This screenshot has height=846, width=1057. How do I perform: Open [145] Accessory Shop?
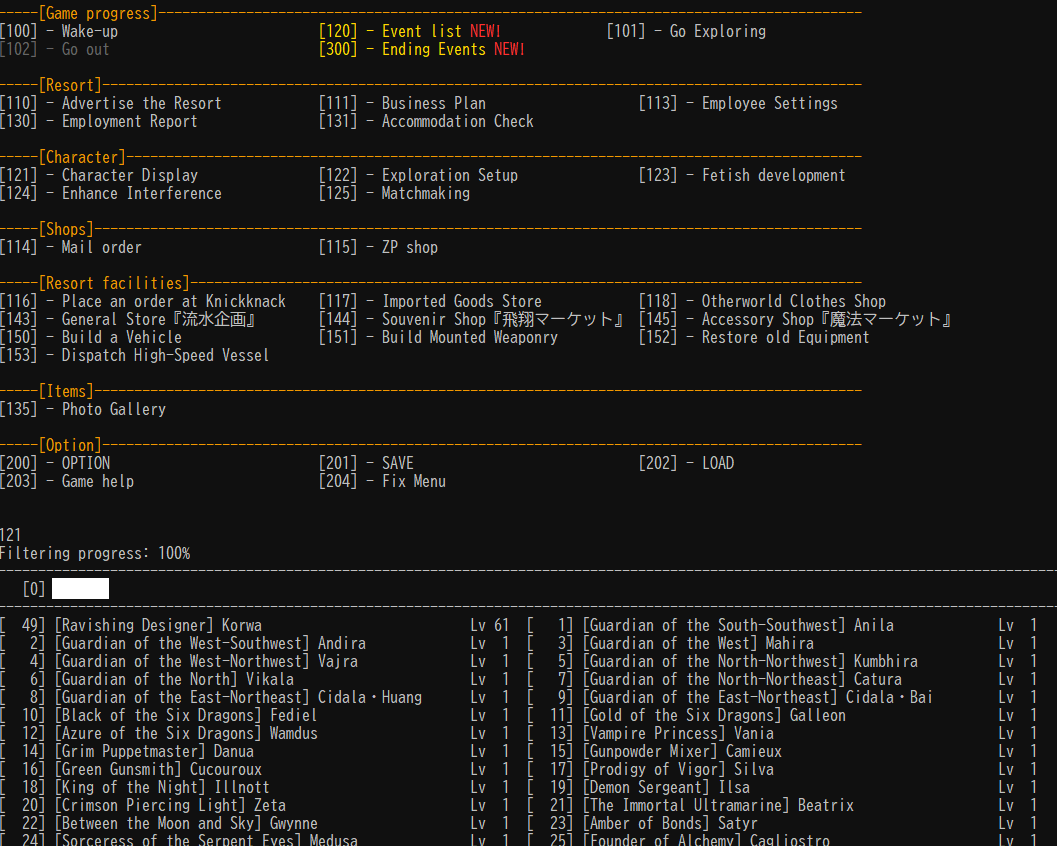[x=795, y=320]
